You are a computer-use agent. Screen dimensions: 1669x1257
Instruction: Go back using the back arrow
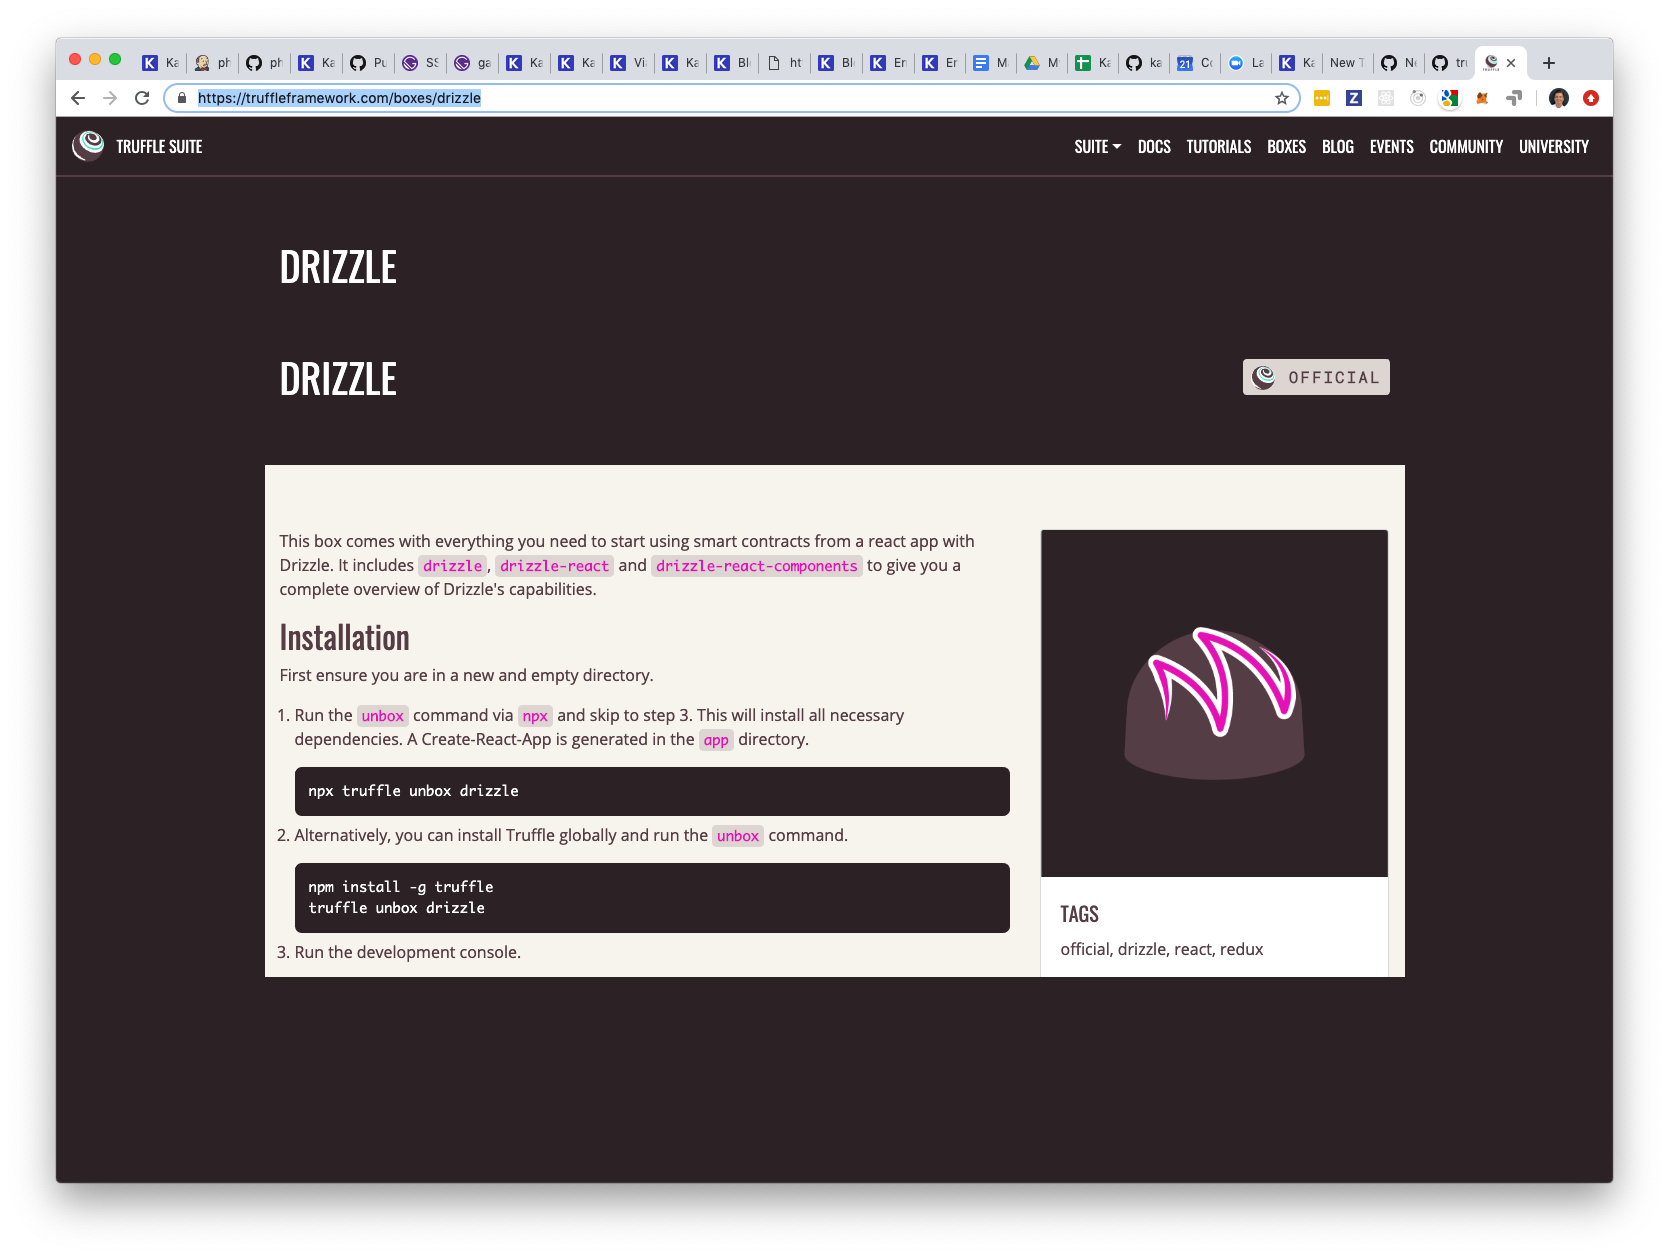(x=77, y=98)
